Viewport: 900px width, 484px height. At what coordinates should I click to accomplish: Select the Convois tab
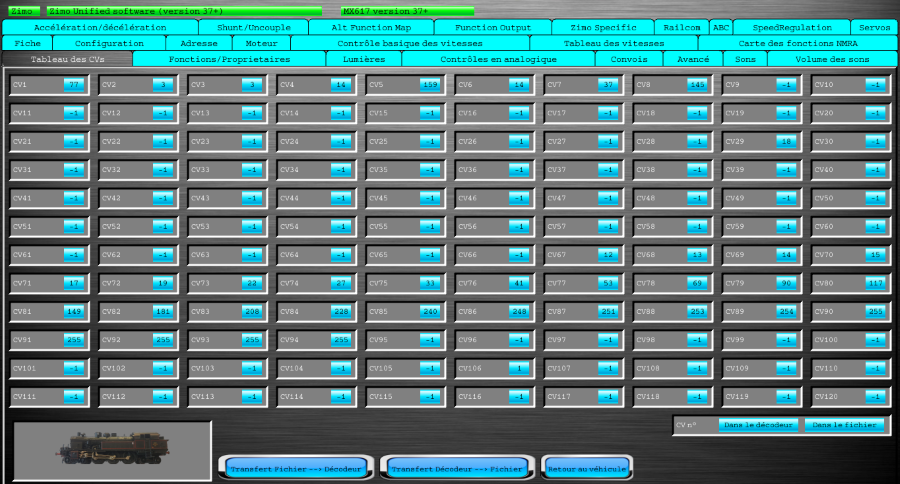629,59
